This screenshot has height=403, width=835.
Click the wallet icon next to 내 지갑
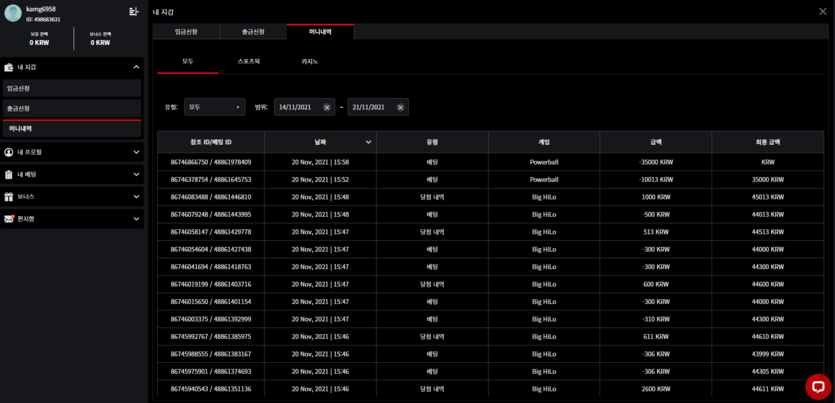[9, 67]
